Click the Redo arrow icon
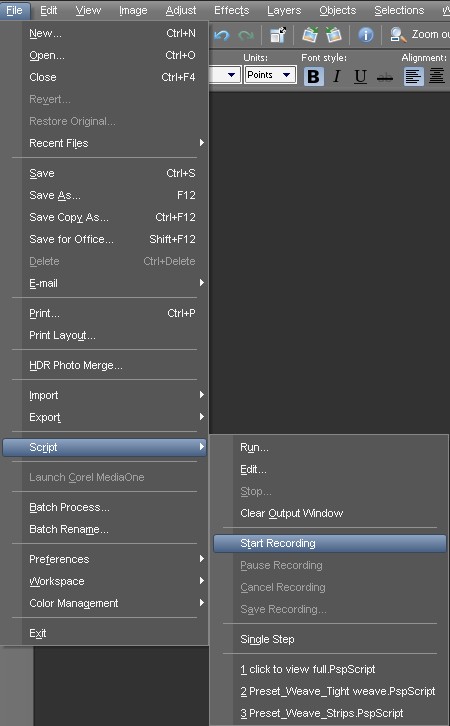 (x=246, y=35)
